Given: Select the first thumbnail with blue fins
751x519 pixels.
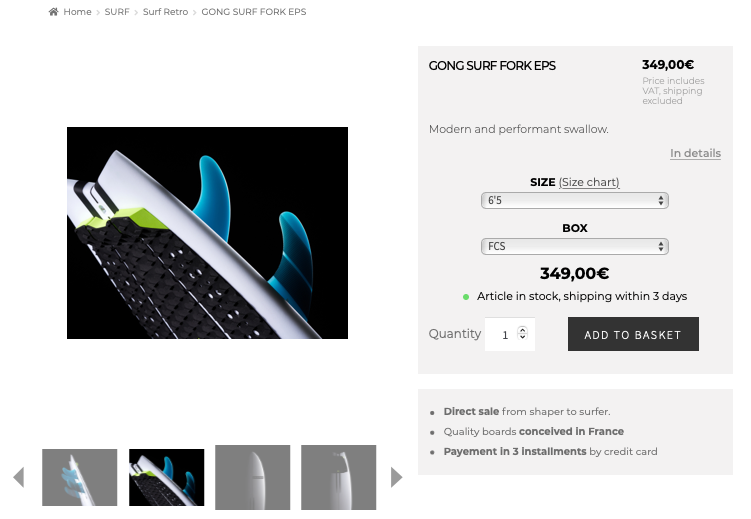Looking at the screenshot, I should 80,477.
